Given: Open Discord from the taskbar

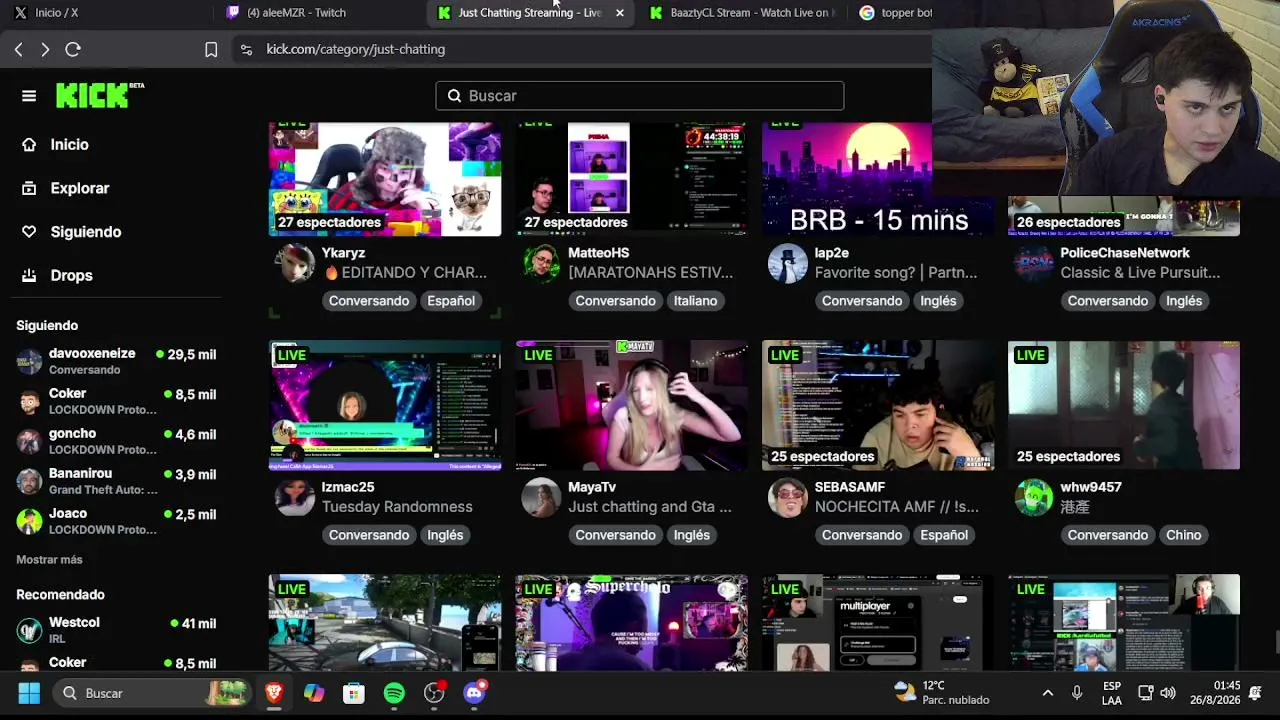Looking at the screenshot, I should click(474, 693).
